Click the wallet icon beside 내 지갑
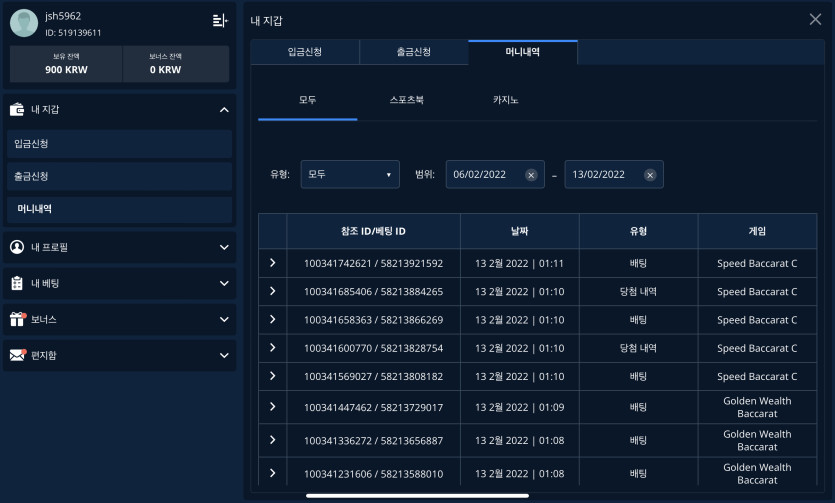Viewport: 835px width, 503px height. click(x=17, y=109)
